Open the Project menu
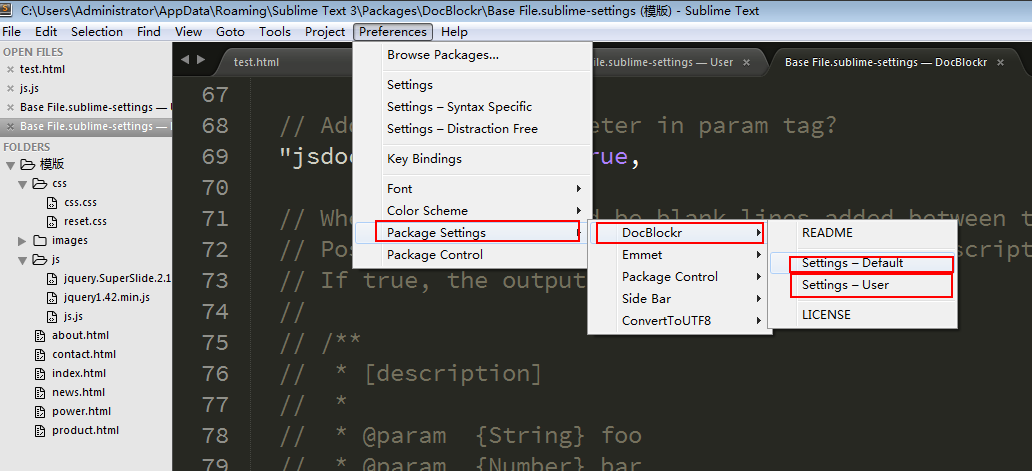This screenshot has width=1032, height=471. point(325,32)
